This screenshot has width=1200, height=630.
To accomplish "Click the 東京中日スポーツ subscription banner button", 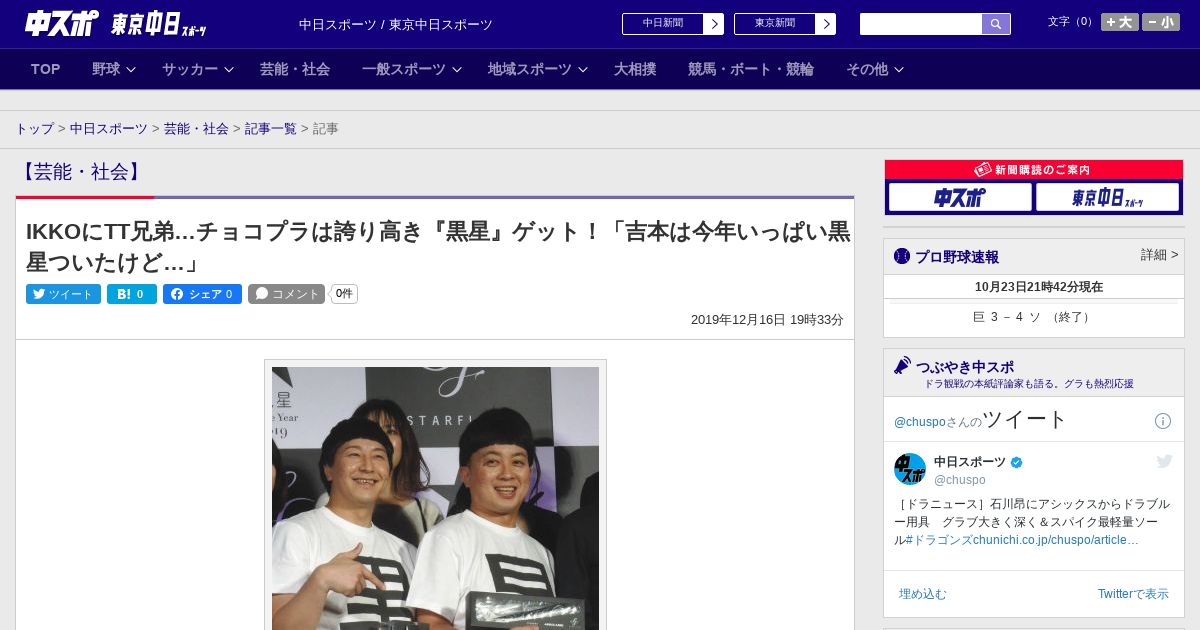I will click(1107, 198).
